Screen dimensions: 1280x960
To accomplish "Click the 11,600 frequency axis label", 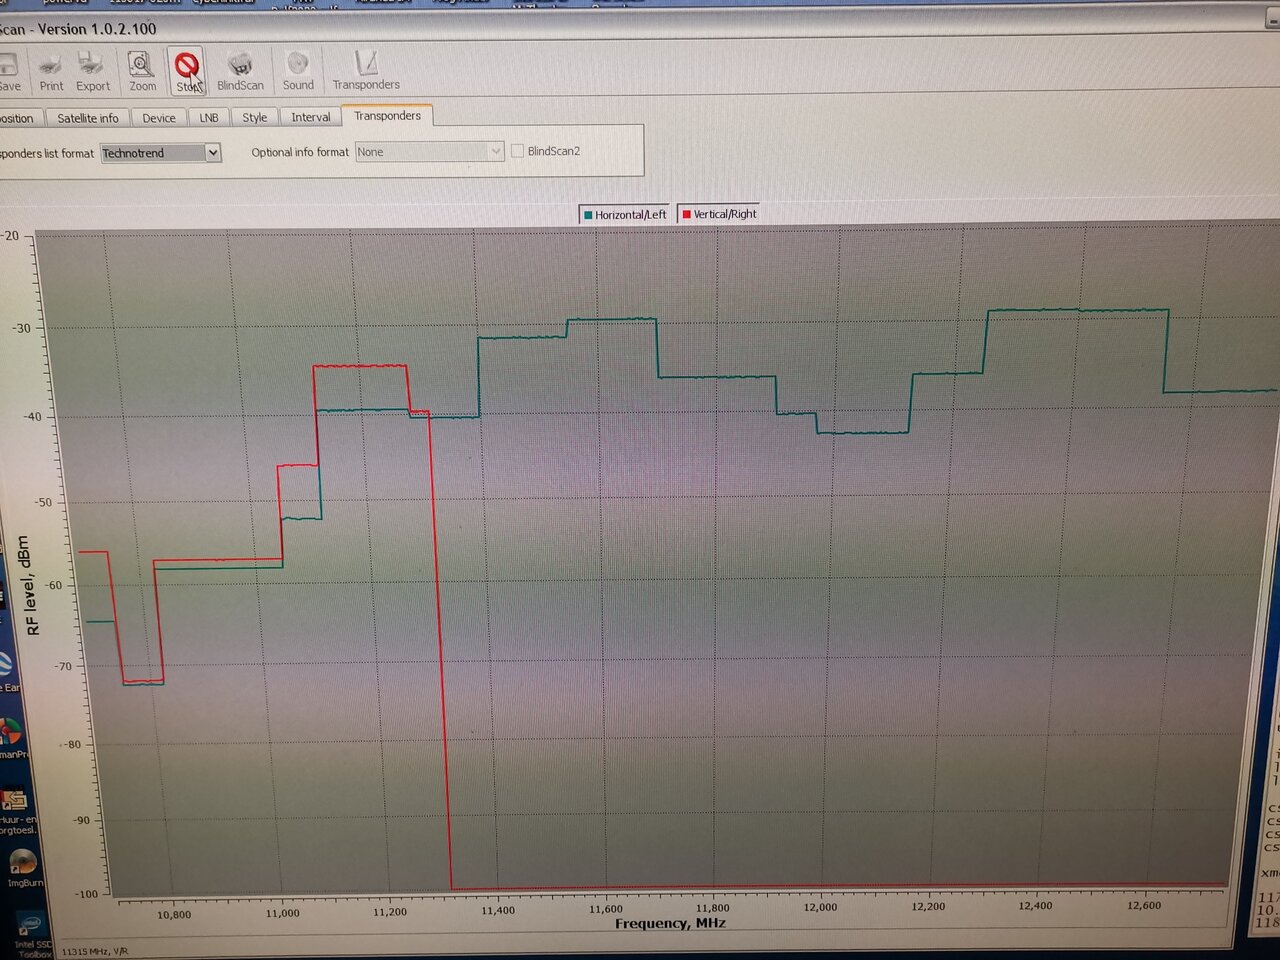I will 605,910.
